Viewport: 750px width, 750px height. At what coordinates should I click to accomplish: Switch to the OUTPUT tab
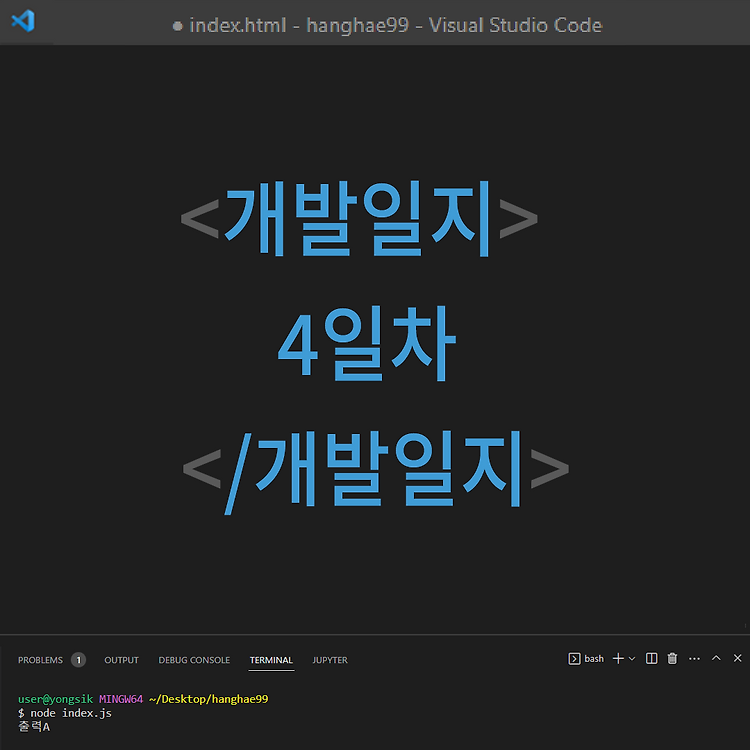tap(121, 660)
